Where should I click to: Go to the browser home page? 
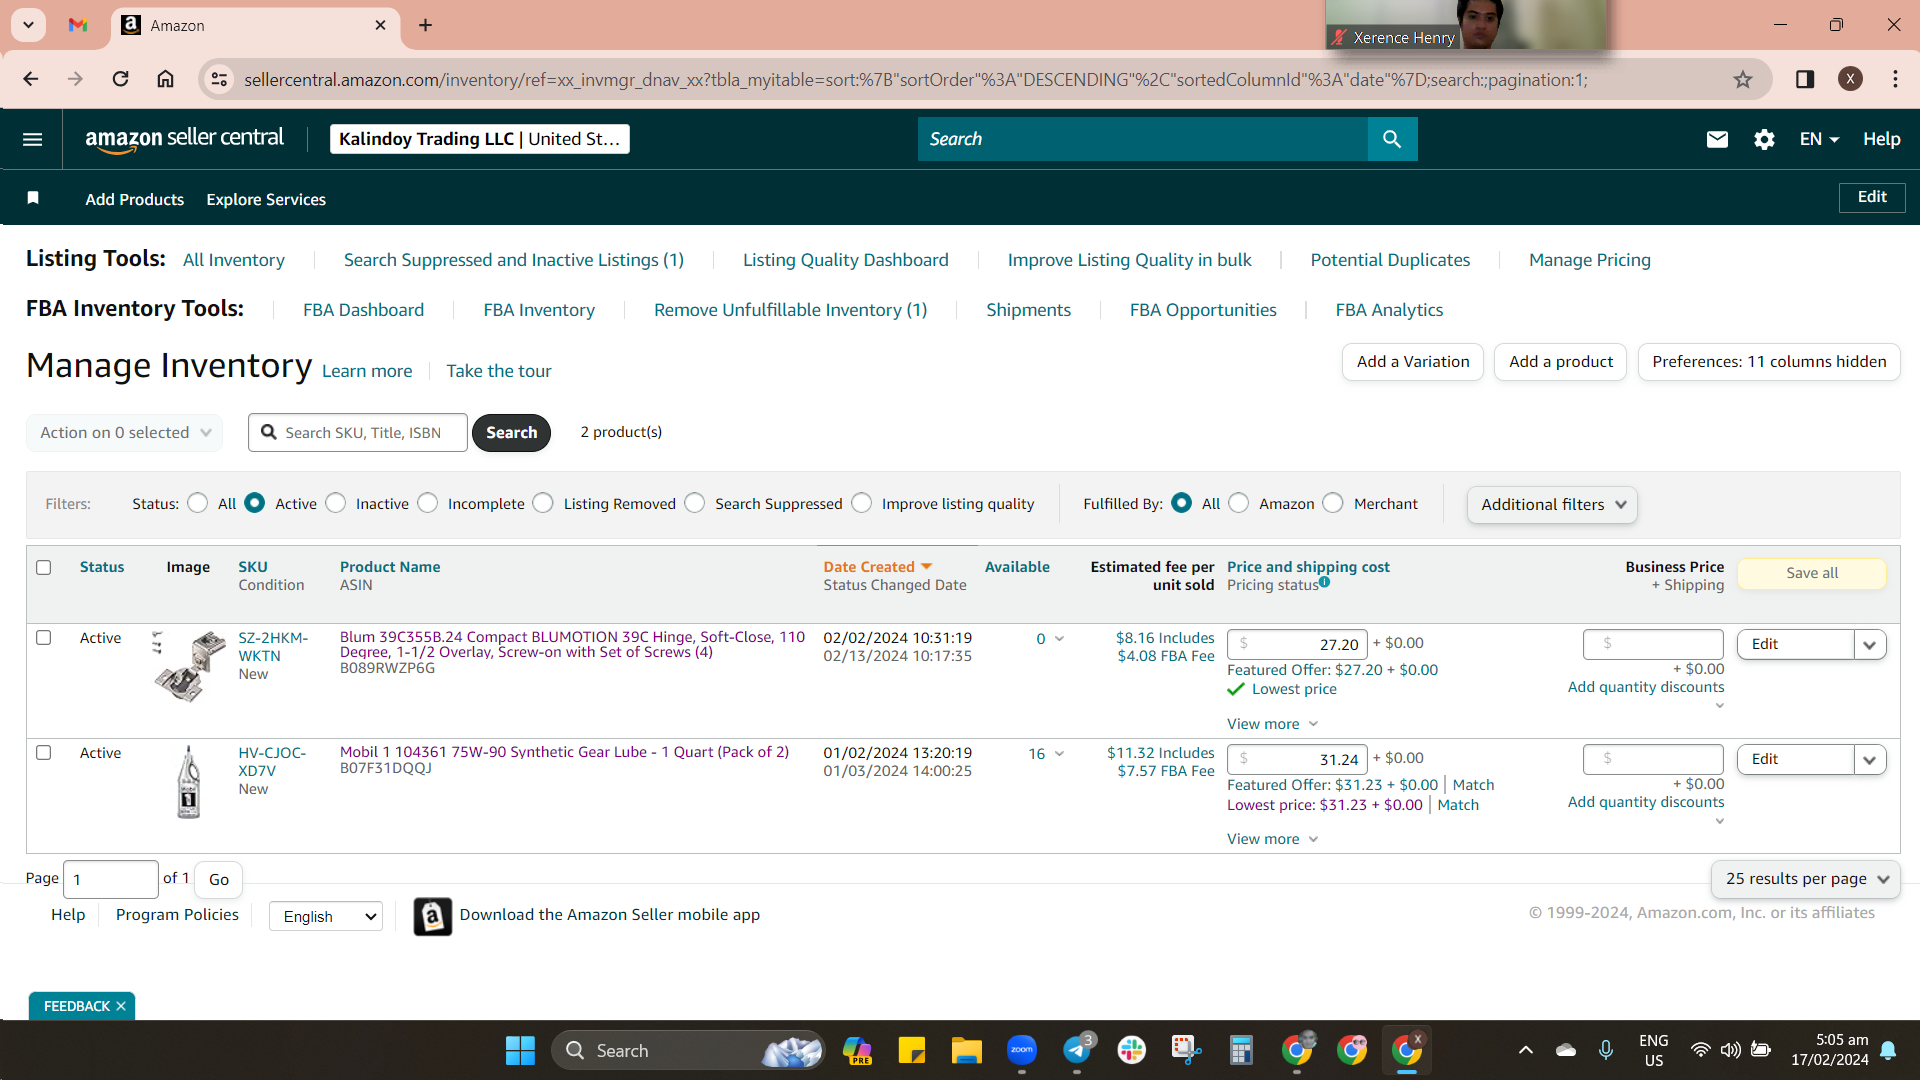pyautogui.click(x=165, y=79)
